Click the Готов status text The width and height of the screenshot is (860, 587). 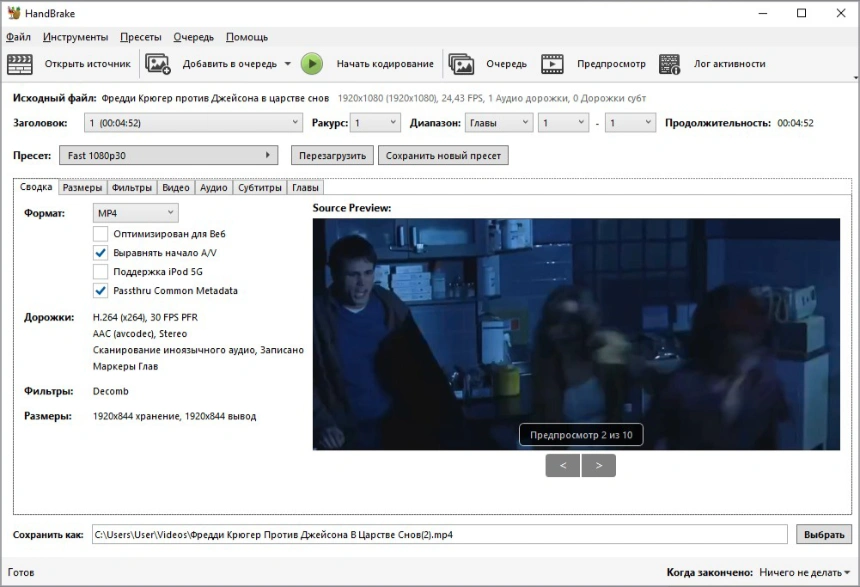tap(21, 572)
